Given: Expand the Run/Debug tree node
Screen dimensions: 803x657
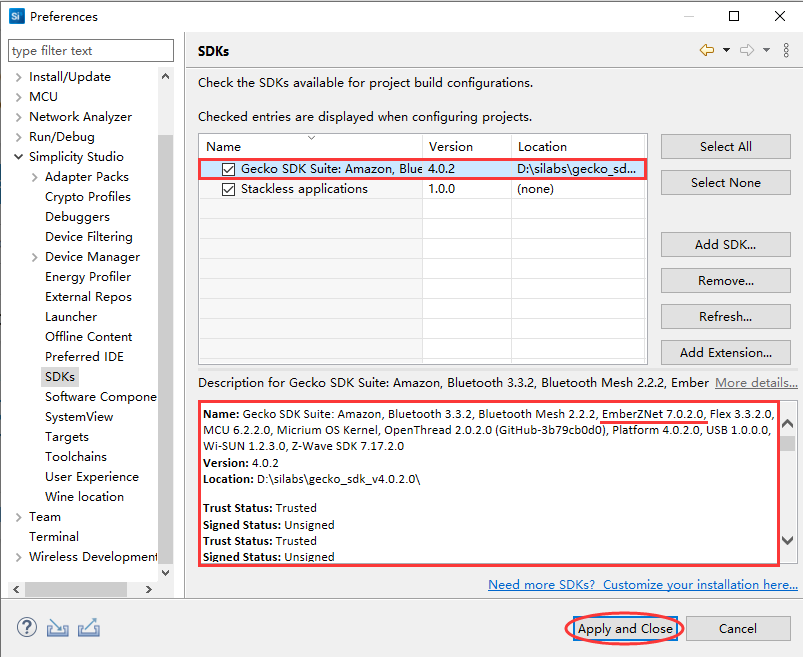Looking at the screenshot, I should 19,137.
